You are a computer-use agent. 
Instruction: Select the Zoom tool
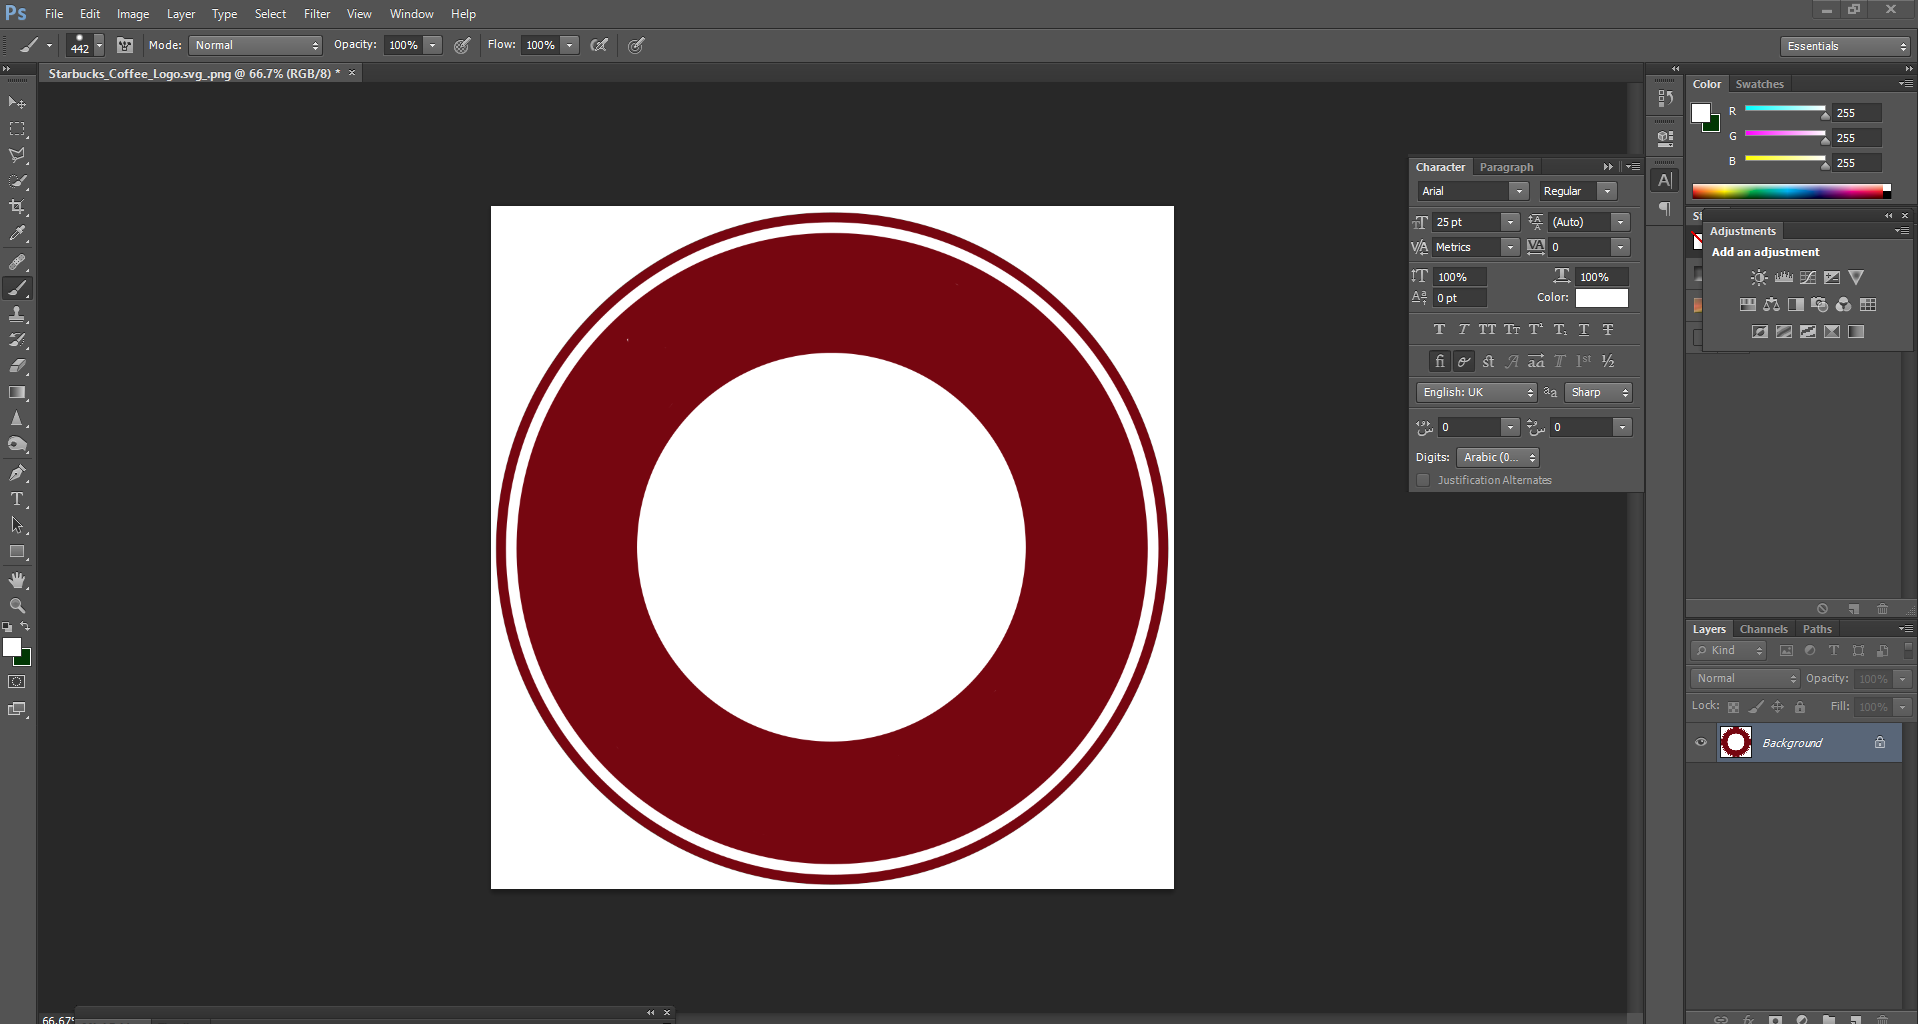[x=17, y=606]
